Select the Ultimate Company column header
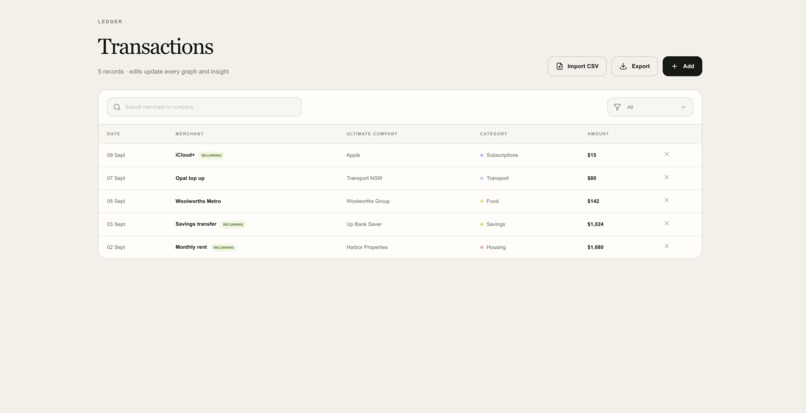This screenshot has width=806, height=413. point(372,134)
